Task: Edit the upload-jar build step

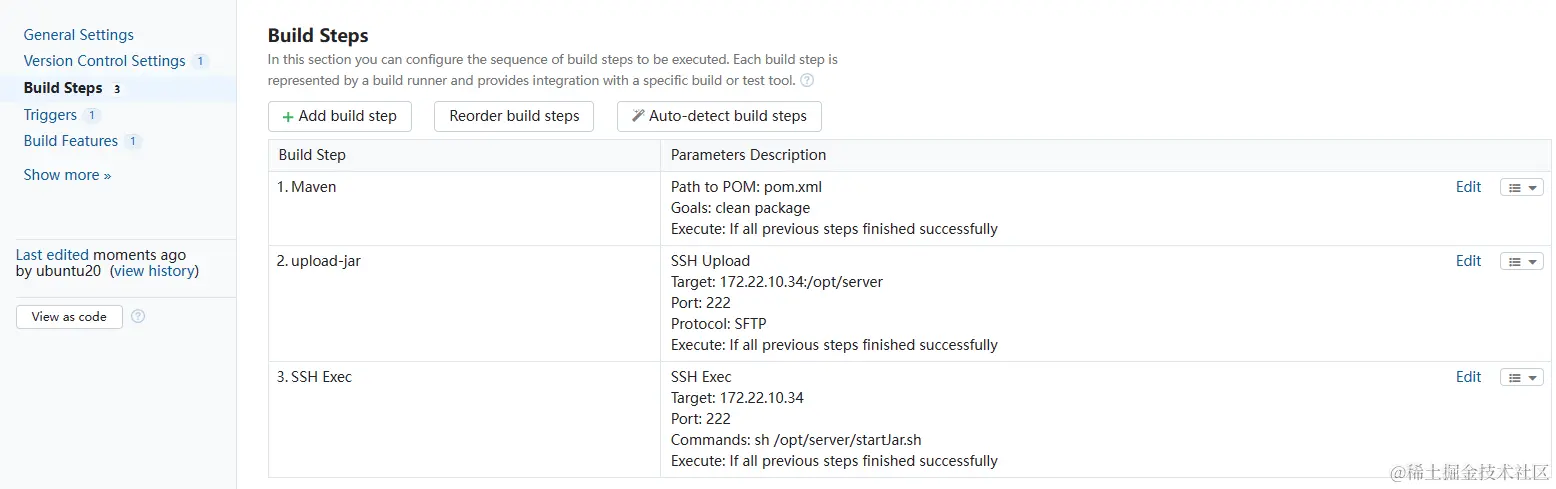Action: click(x=1468, y=261)
